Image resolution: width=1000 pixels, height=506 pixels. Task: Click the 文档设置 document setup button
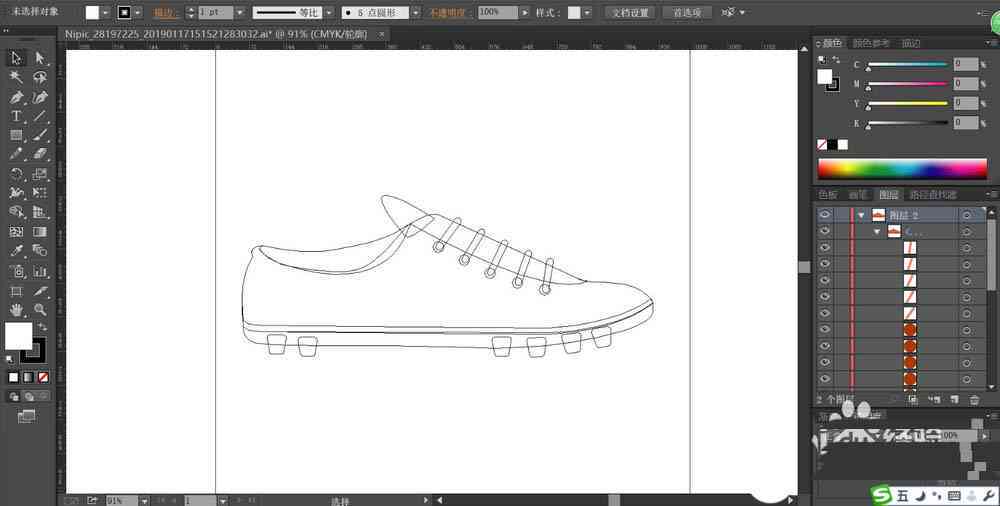point(630,12)
